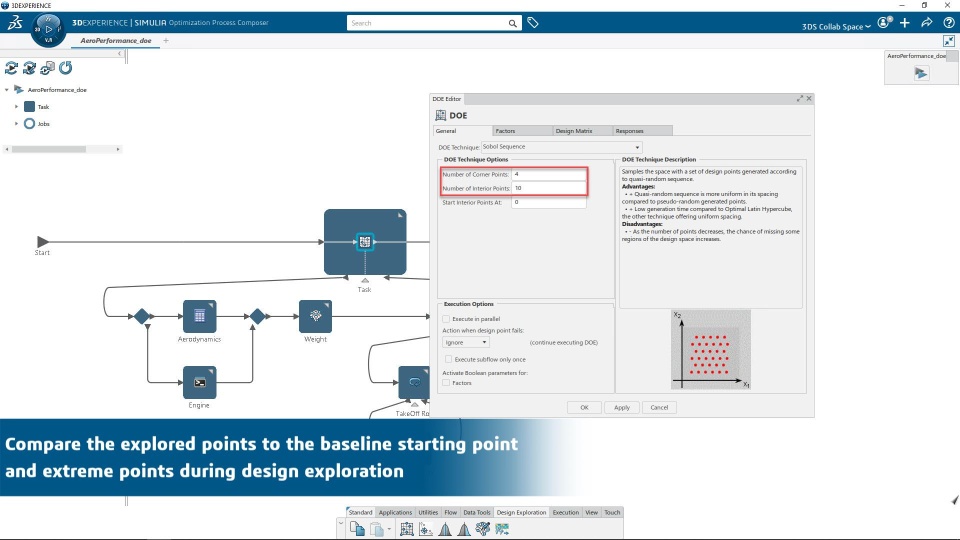Open the tag icon beside search
Image resolution: width=960 pixels, height=540 pixels.
coord(533,23)
